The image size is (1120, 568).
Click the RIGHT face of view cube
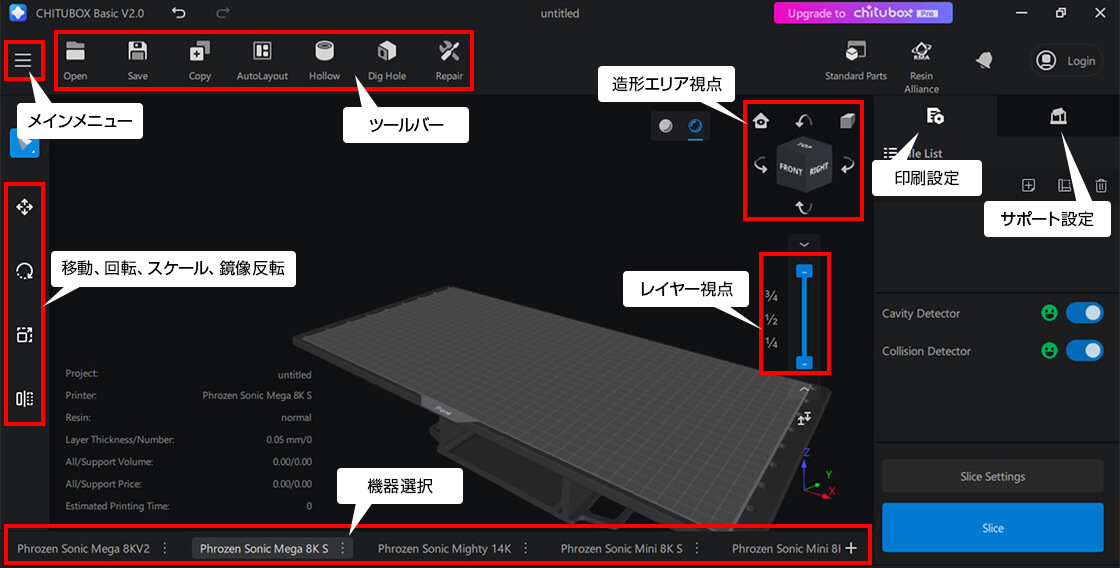(x=819, y=169)
